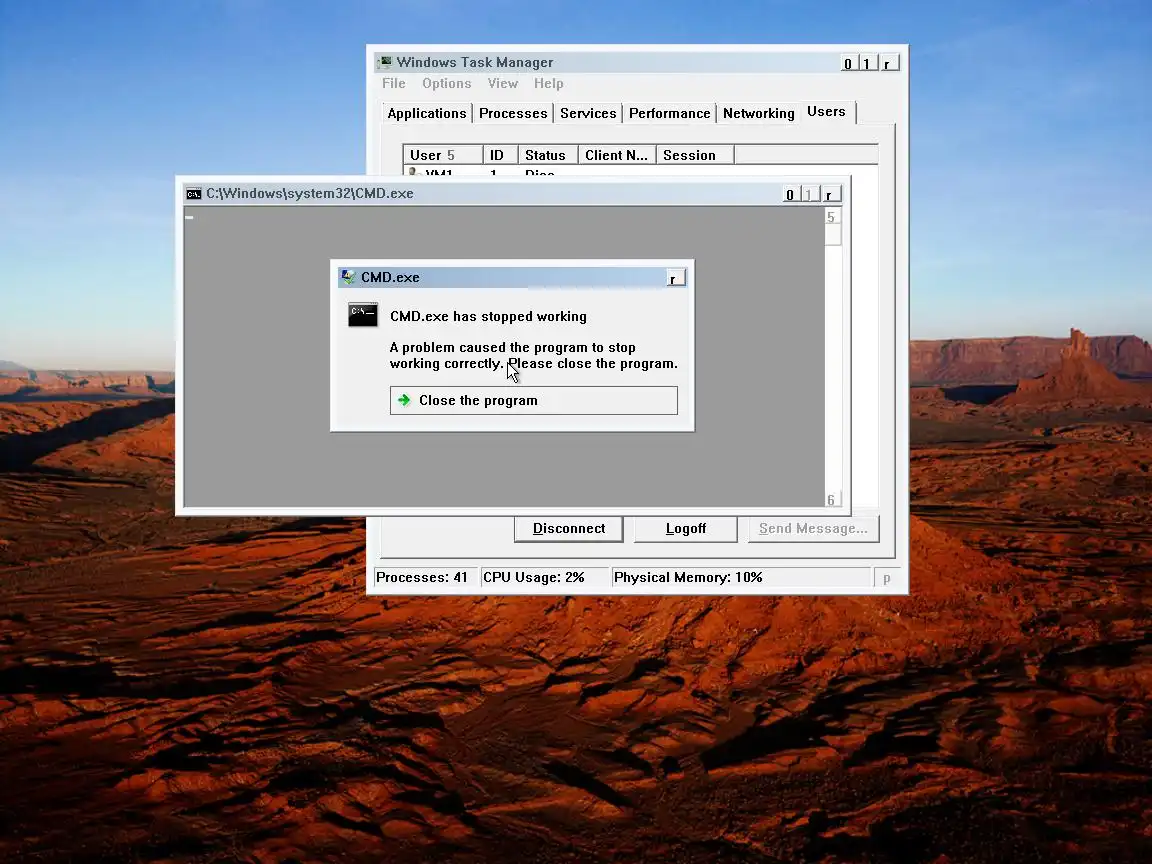The height and width of the screenshot is (864, 1152).
Task: Click the Task Manager resize grip corner
Action: (887, 579)
